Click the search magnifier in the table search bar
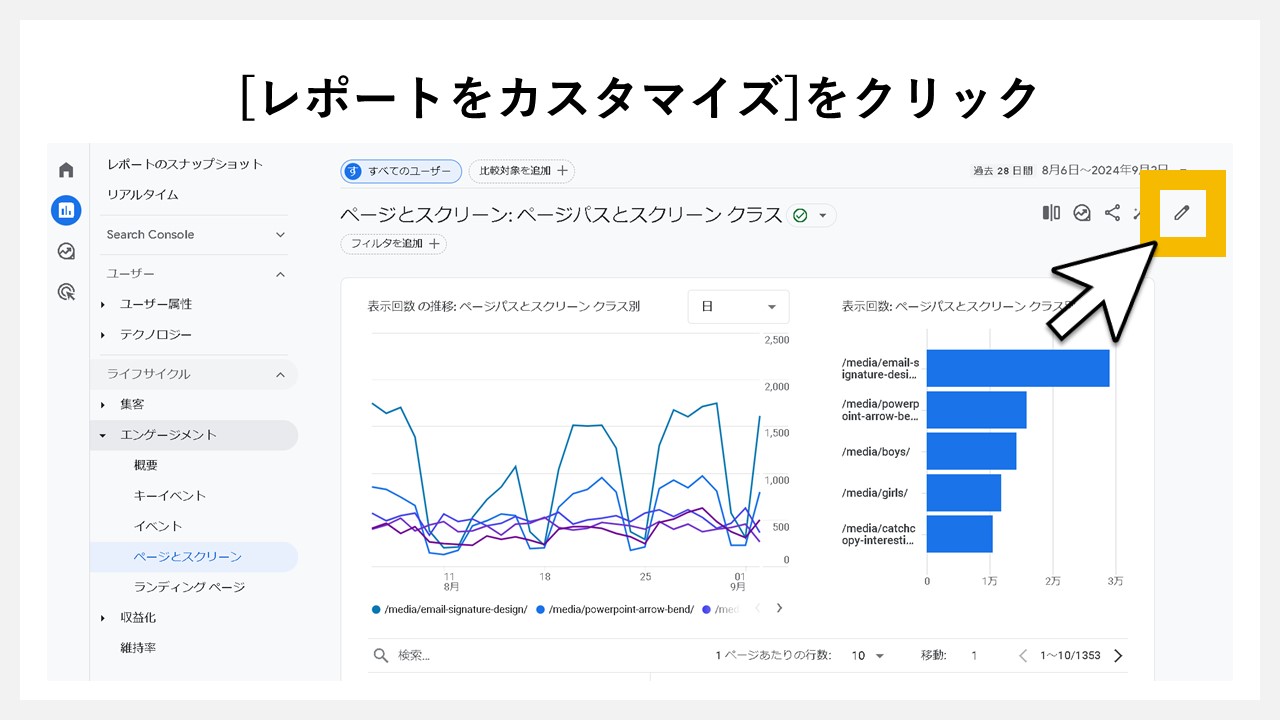 [x=380, y=655]
